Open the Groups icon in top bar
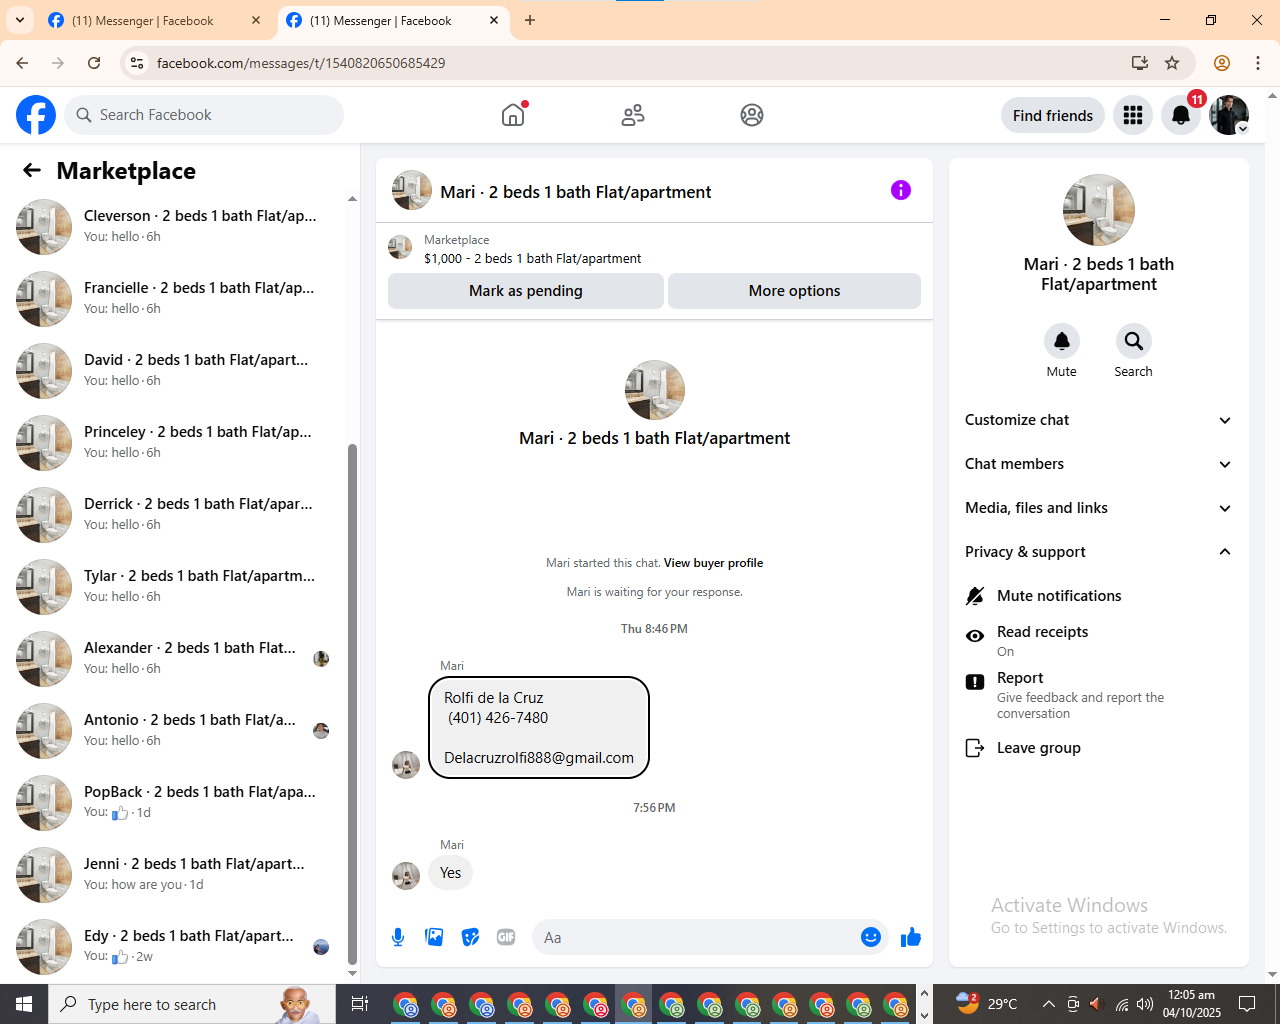1280x1024 pixels. [x=752, y=115]
